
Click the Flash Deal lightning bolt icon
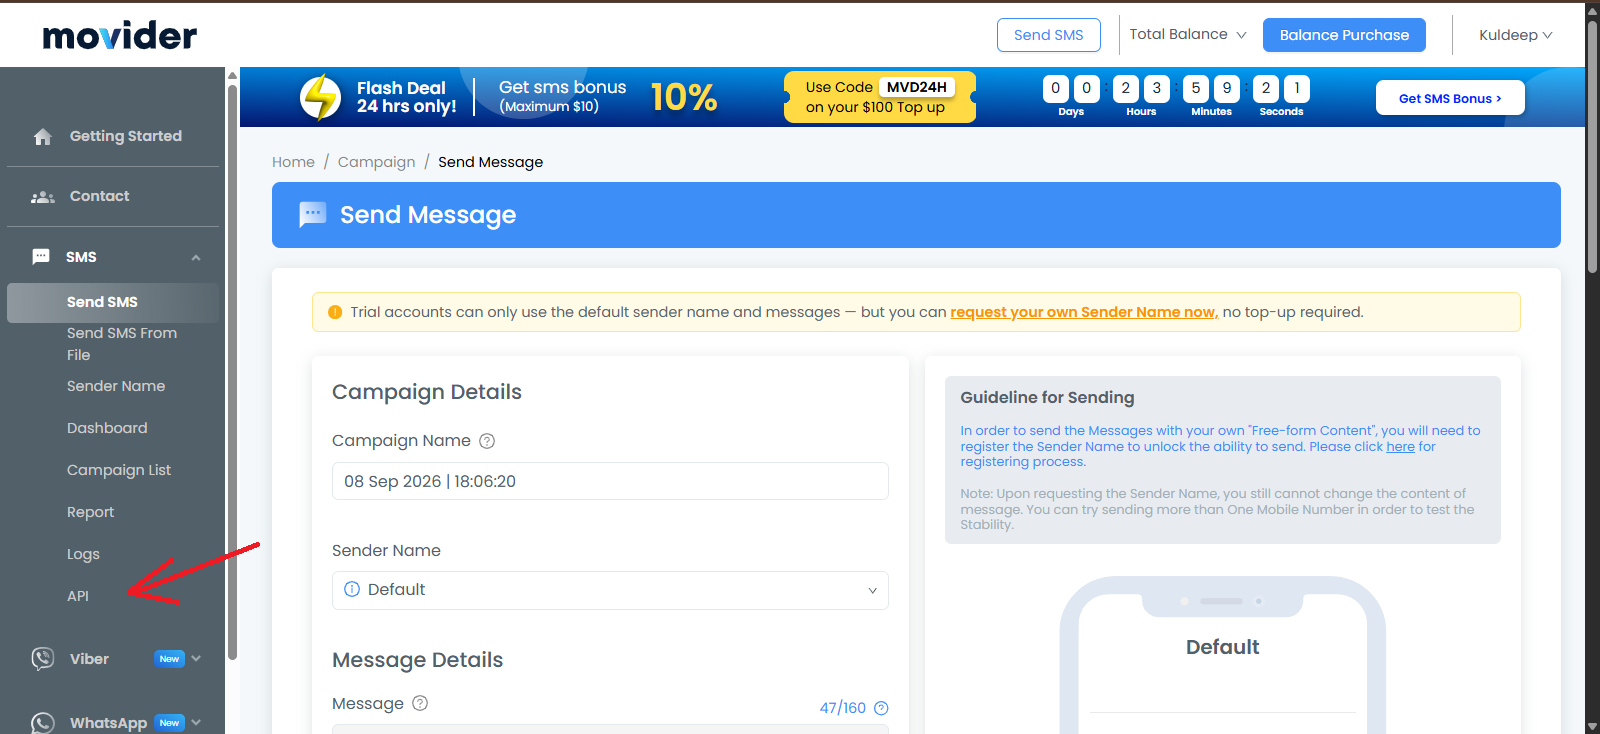click(321, 97)
